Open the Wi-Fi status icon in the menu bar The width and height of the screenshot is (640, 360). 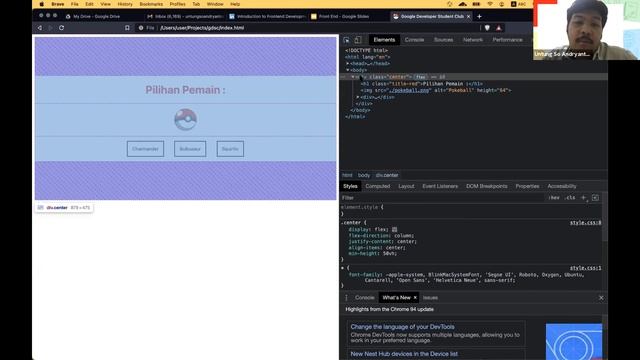click(490, 4)
